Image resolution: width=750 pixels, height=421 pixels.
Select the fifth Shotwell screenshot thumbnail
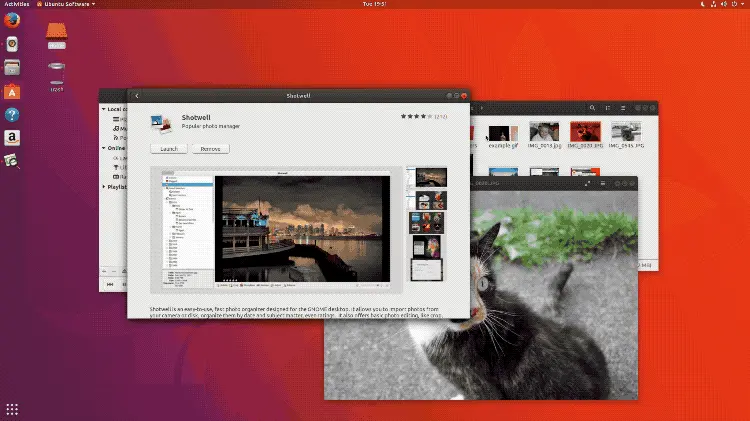(x=427, y=270)
